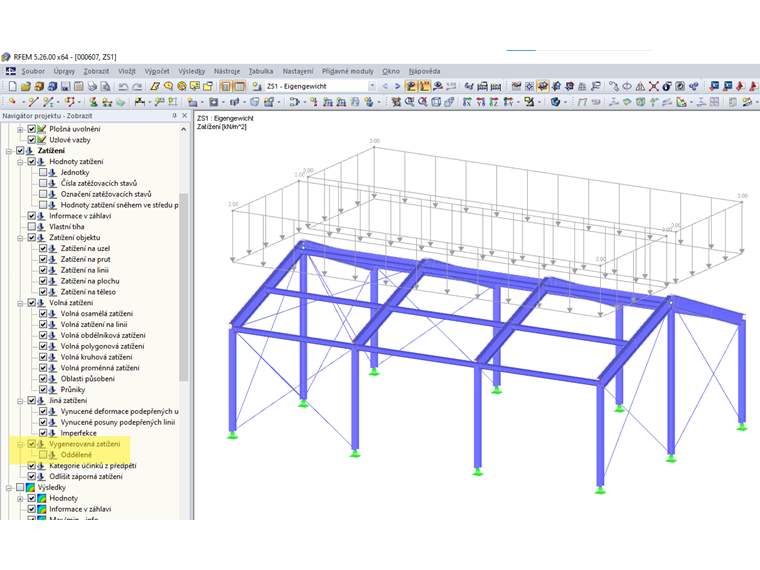Collapse Jiná zatížení tree node
The height and width of the screenshot is (570, 760).
(x=20, y=400)
